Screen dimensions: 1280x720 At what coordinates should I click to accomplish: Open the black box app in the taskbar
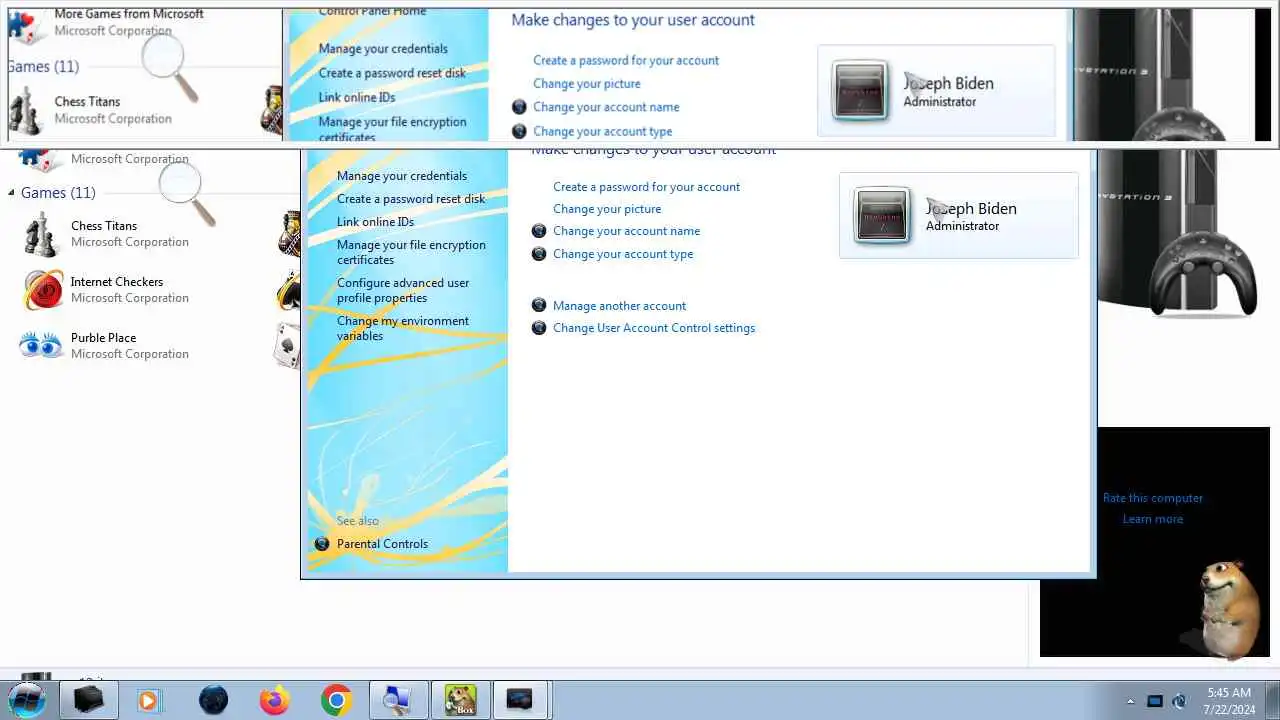pyautogui.click(x=89, y=700)
